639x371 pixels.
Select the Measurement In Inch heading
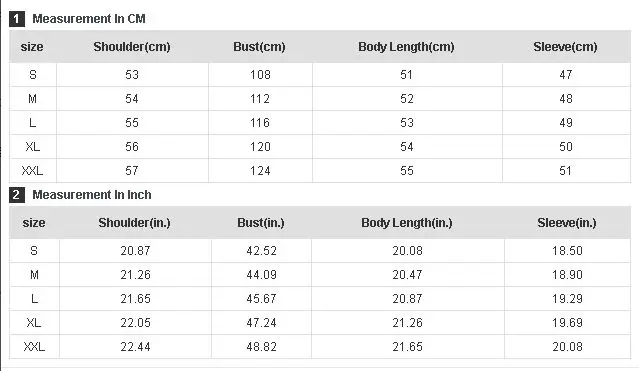(x=92, y=195)
